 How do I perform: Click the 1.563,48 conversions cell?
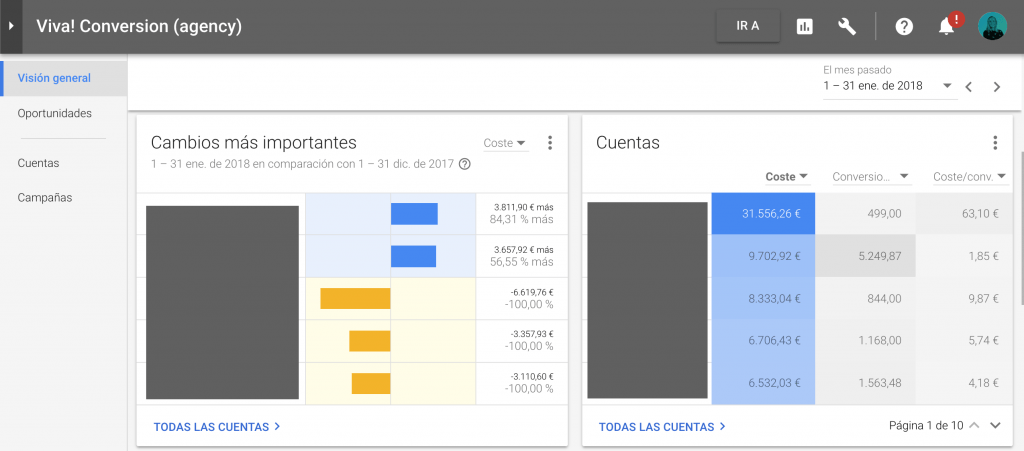(865, 383)
